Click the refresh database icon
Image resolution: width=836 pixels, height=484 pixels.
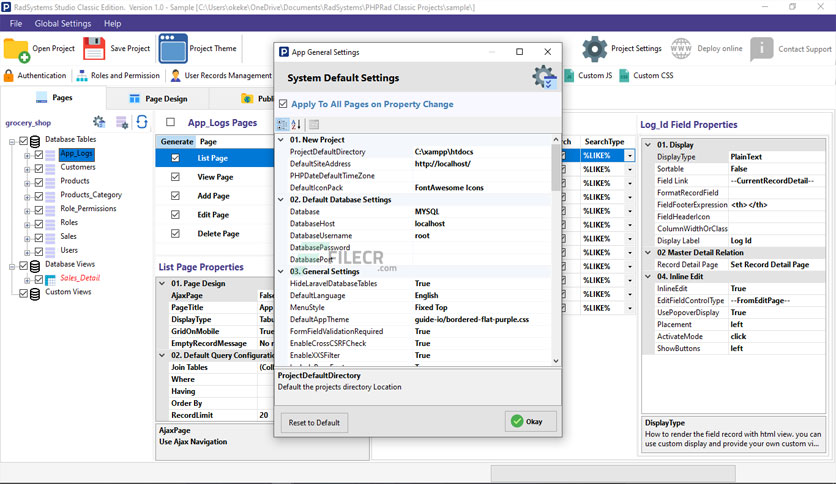coord(142,122)
